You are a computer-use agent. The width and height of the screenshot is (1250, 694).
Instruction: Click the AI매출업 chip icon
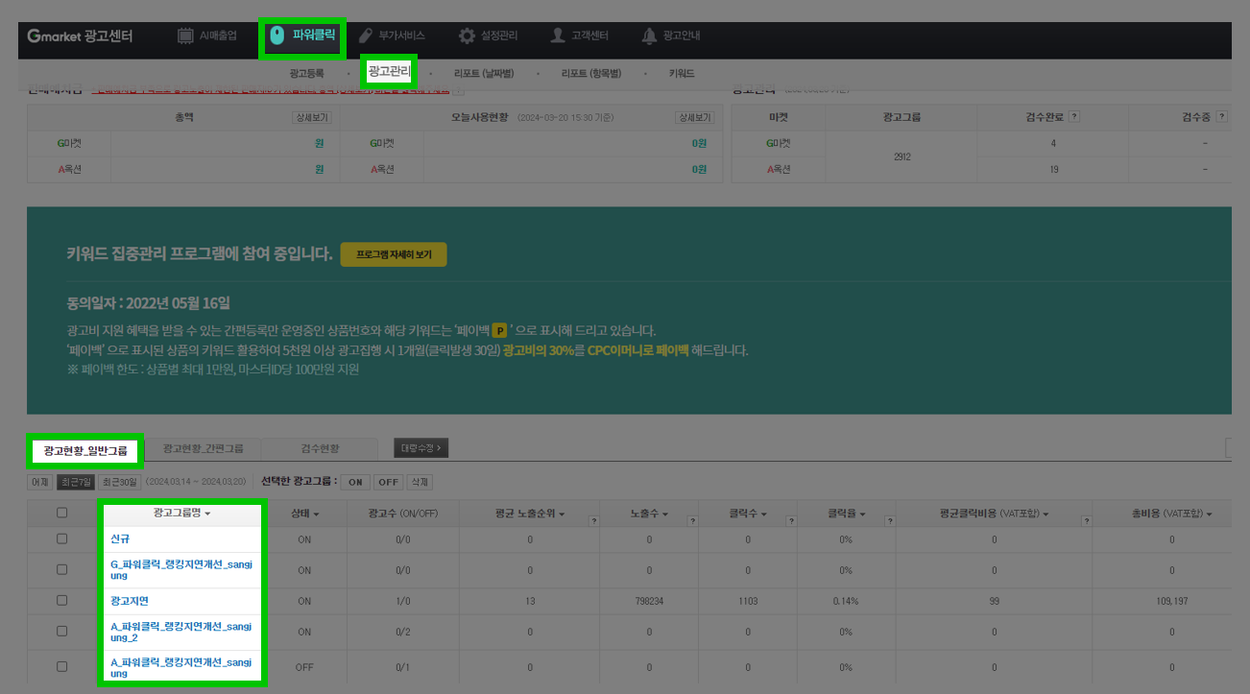185,36
